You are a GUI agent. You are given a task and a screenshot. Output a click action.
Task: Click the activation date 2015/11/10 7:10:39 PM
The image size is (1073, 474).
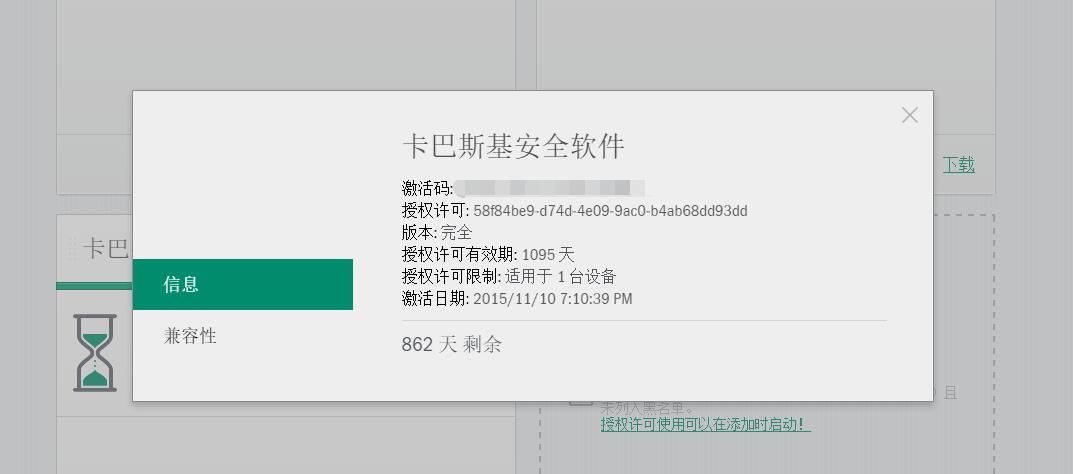553,299
